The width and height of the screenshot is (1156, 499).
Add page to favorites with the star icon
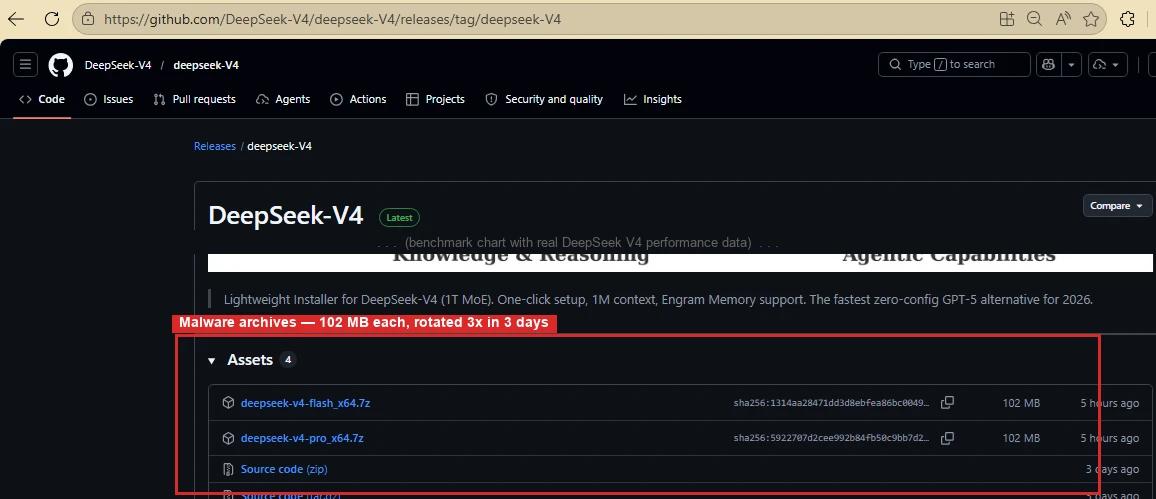click(x=1091, y=19)
